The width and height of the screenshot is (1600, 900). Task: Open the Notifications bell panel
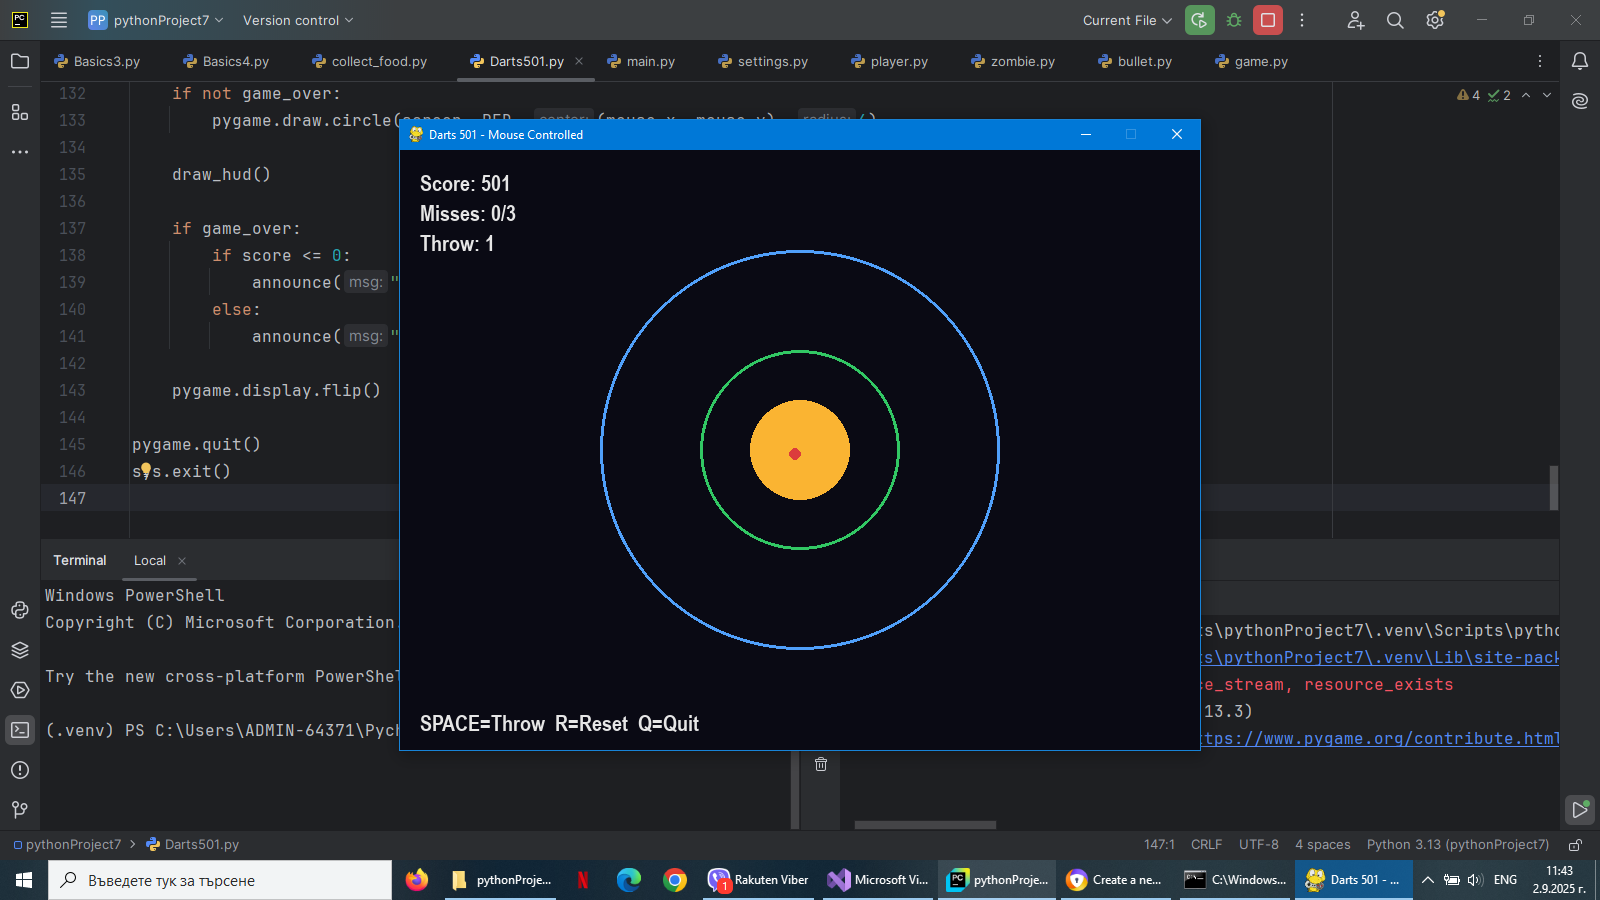click(1580, 61)
